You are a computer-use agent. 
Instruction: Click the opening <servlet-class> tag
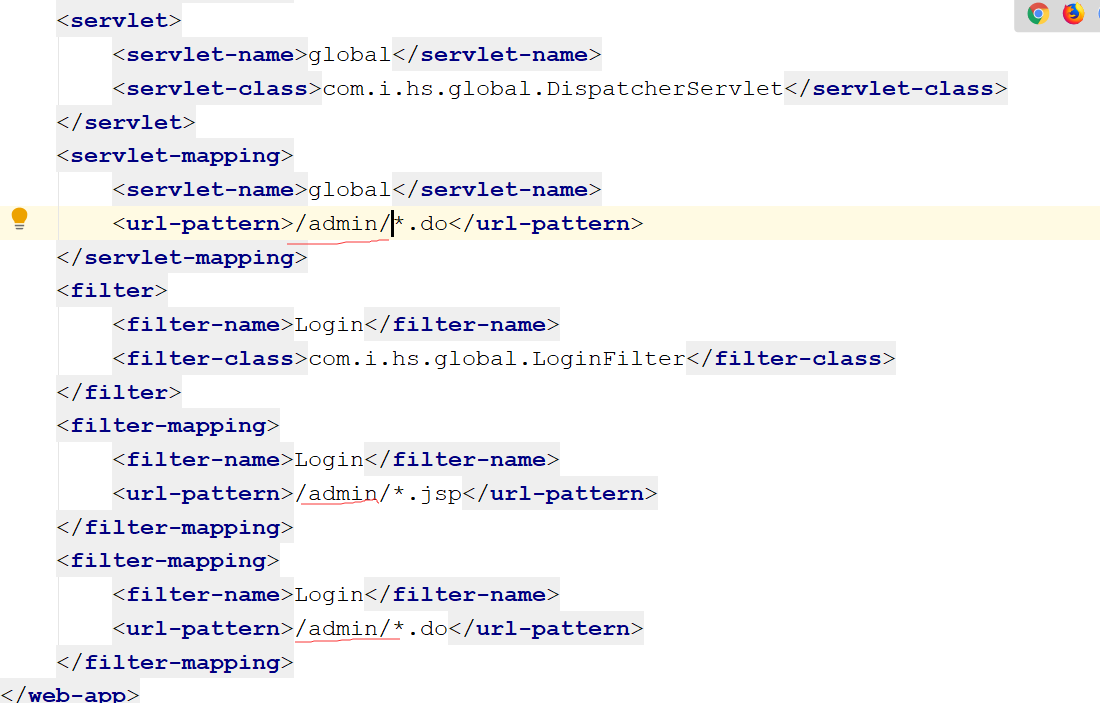tap(217, 88)
